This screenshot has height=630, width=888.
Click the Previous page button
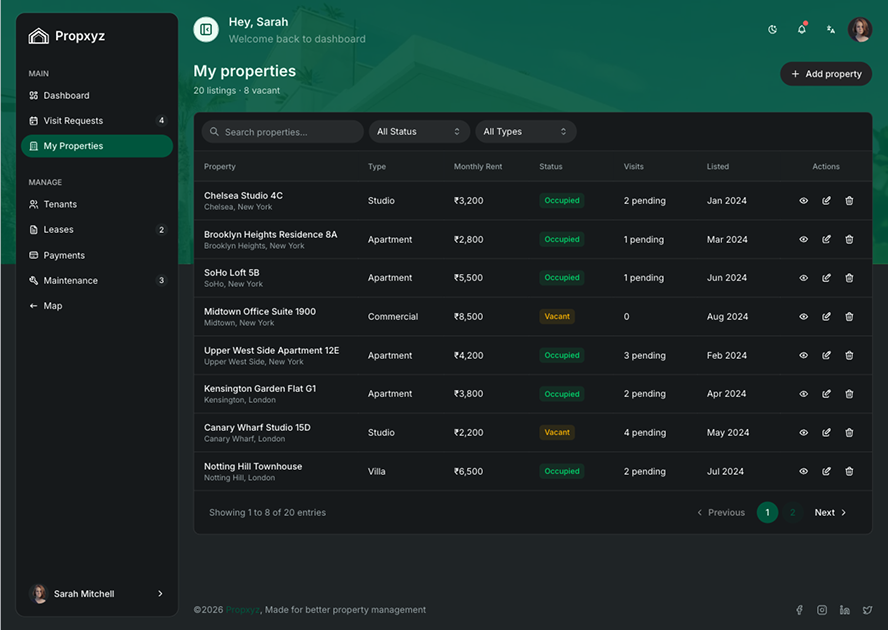(x=721, y=512)
